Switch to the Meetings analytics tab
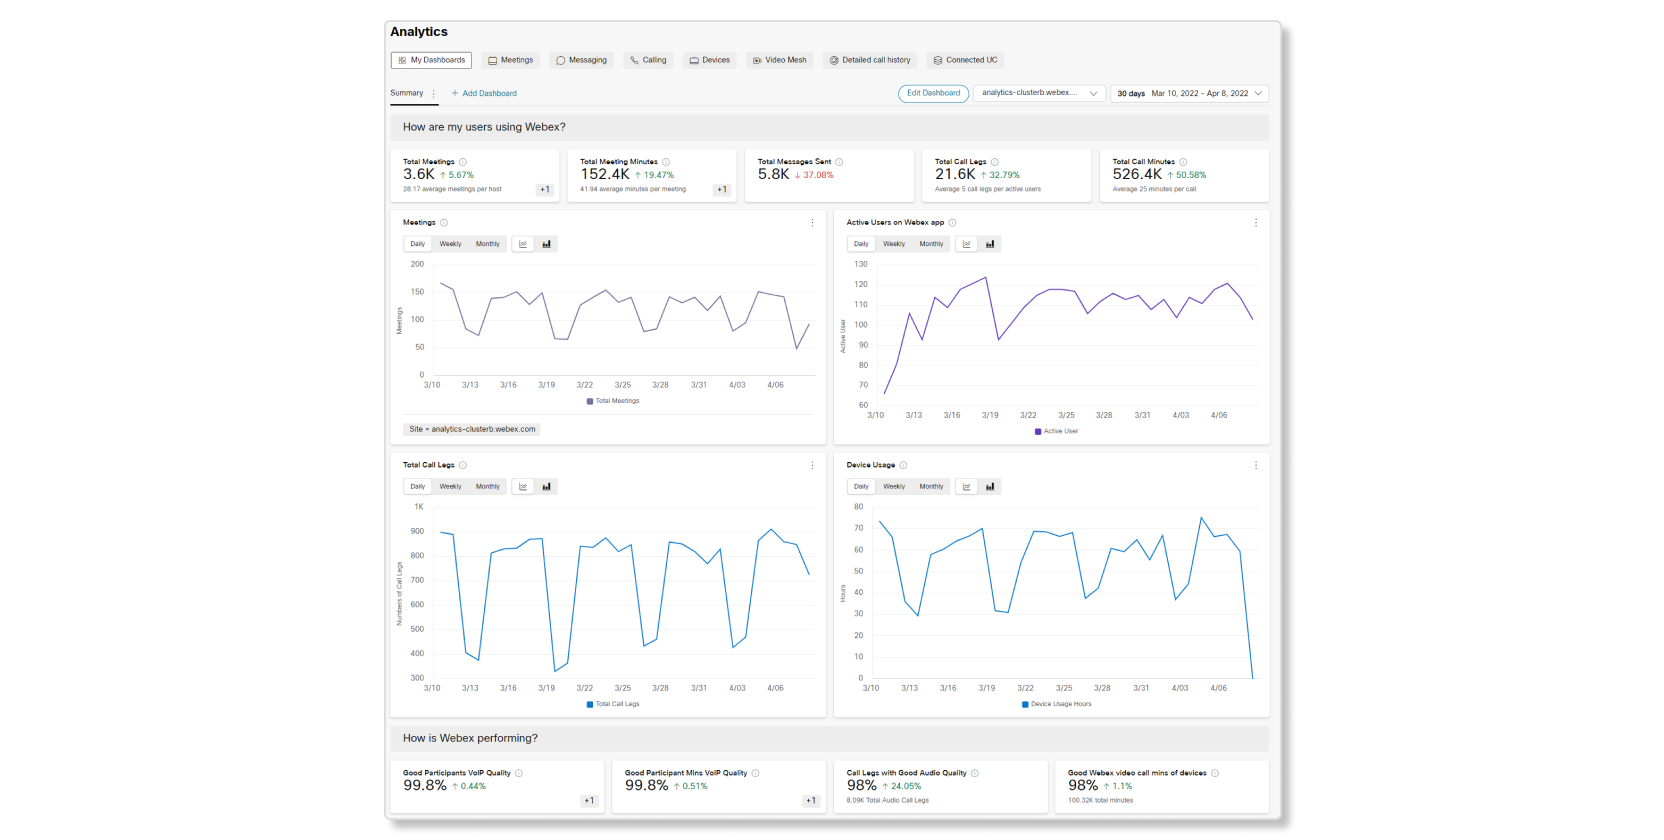The image size is (1664, 840). click(x=510, y=60)
